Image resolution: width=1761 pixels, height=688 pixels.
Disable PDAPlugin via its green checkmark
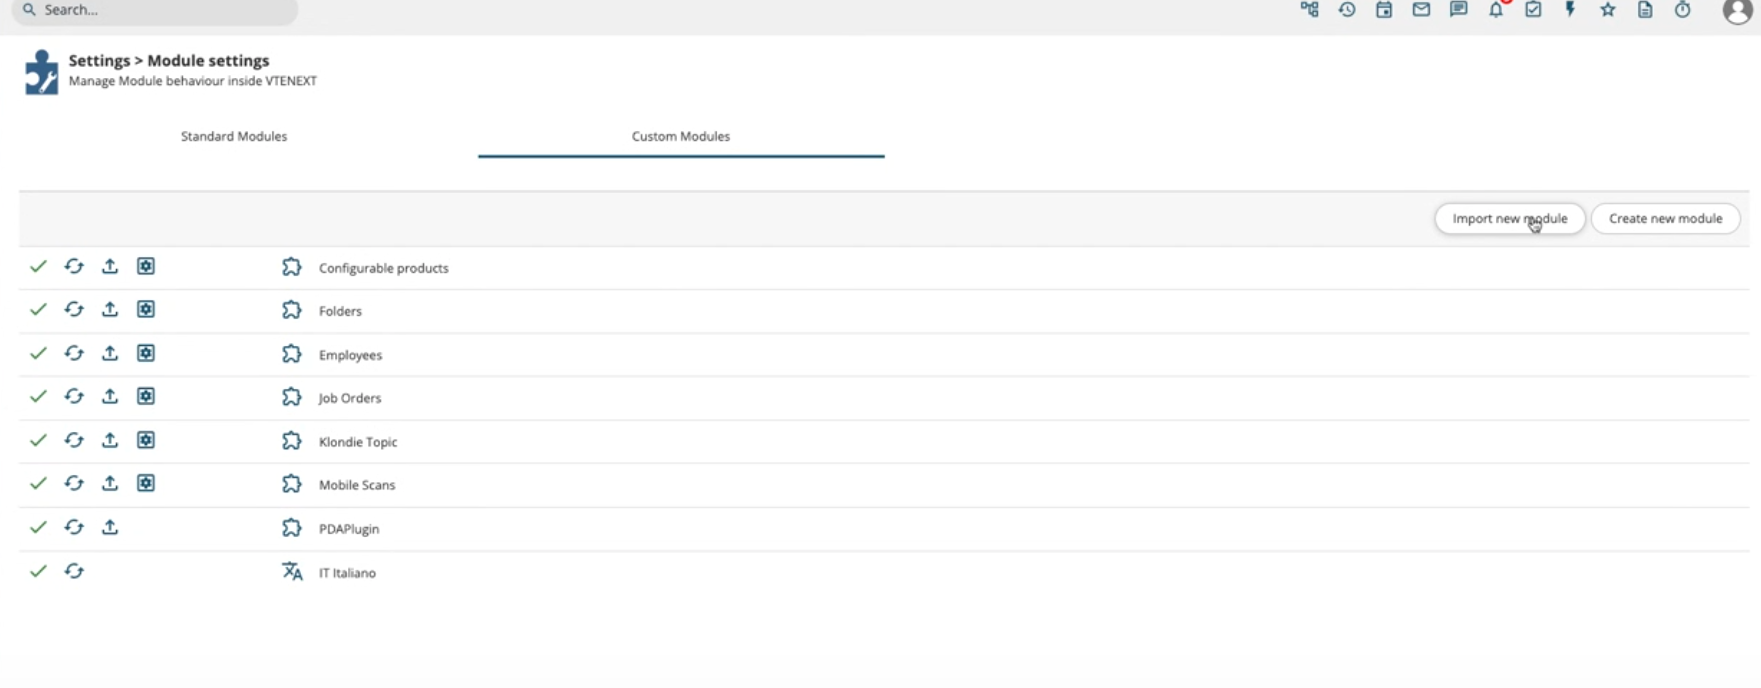point(38,527)
